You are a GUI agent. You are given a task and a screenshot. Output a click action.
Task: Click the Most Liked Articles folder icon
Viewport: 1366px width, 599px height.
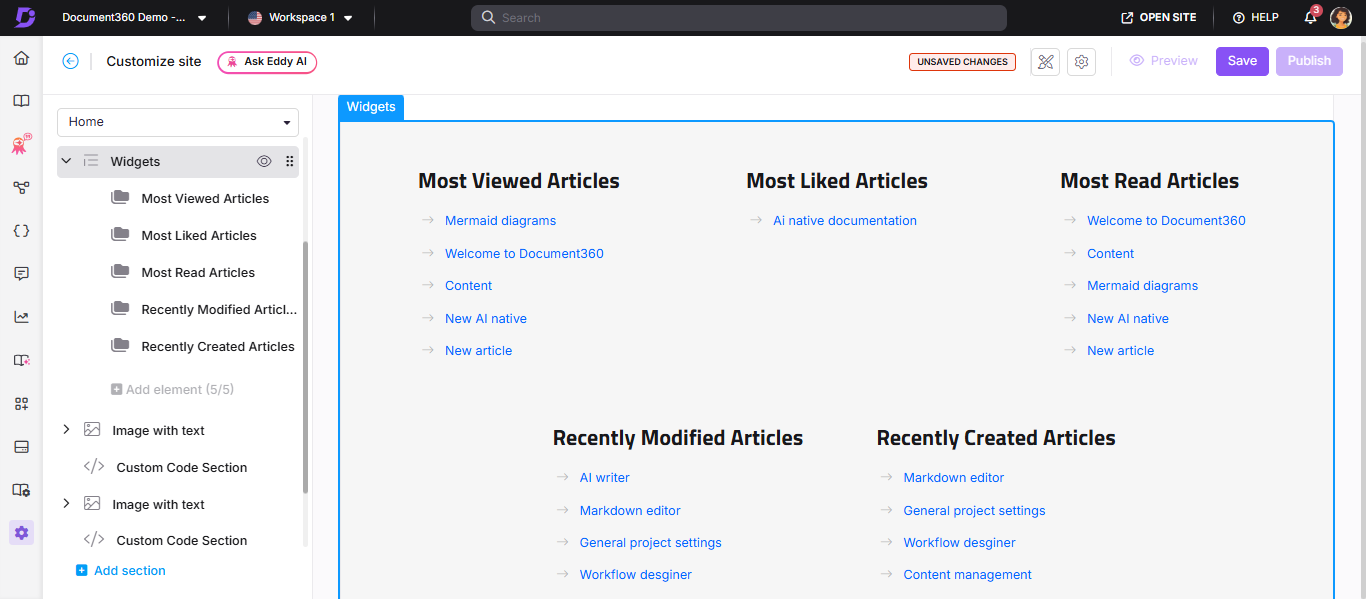pyautogui.click(x=120, y=235)
